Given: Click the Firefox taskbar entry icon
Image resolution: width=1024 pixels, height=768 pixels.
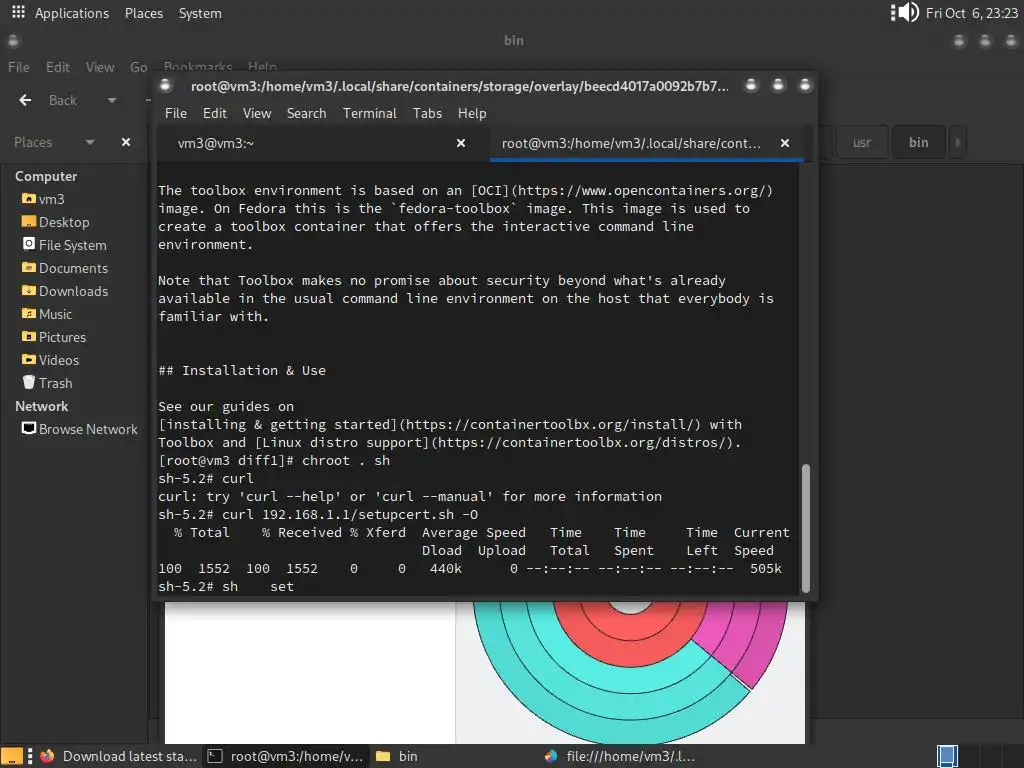Looking at the screenshot, I should [x=47, y=756].
